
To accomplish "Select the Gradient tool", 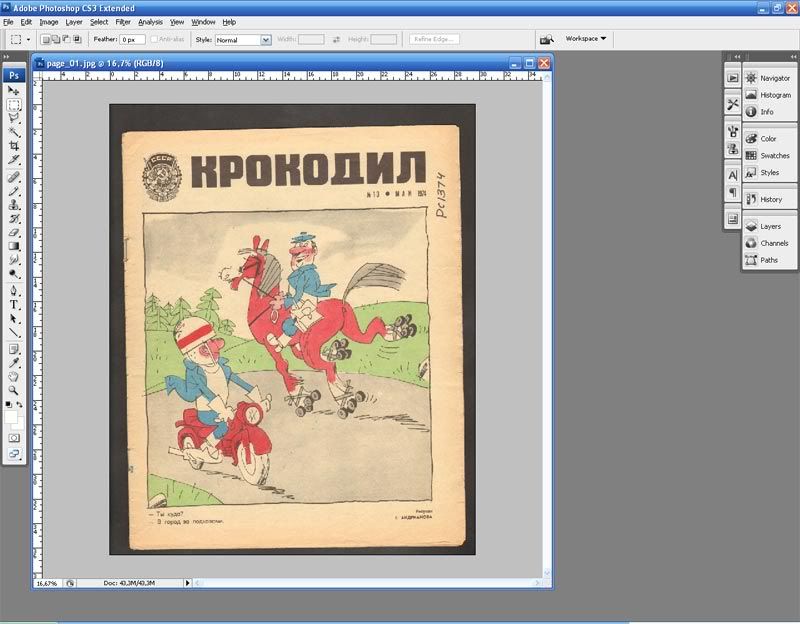I will point(14,246).
